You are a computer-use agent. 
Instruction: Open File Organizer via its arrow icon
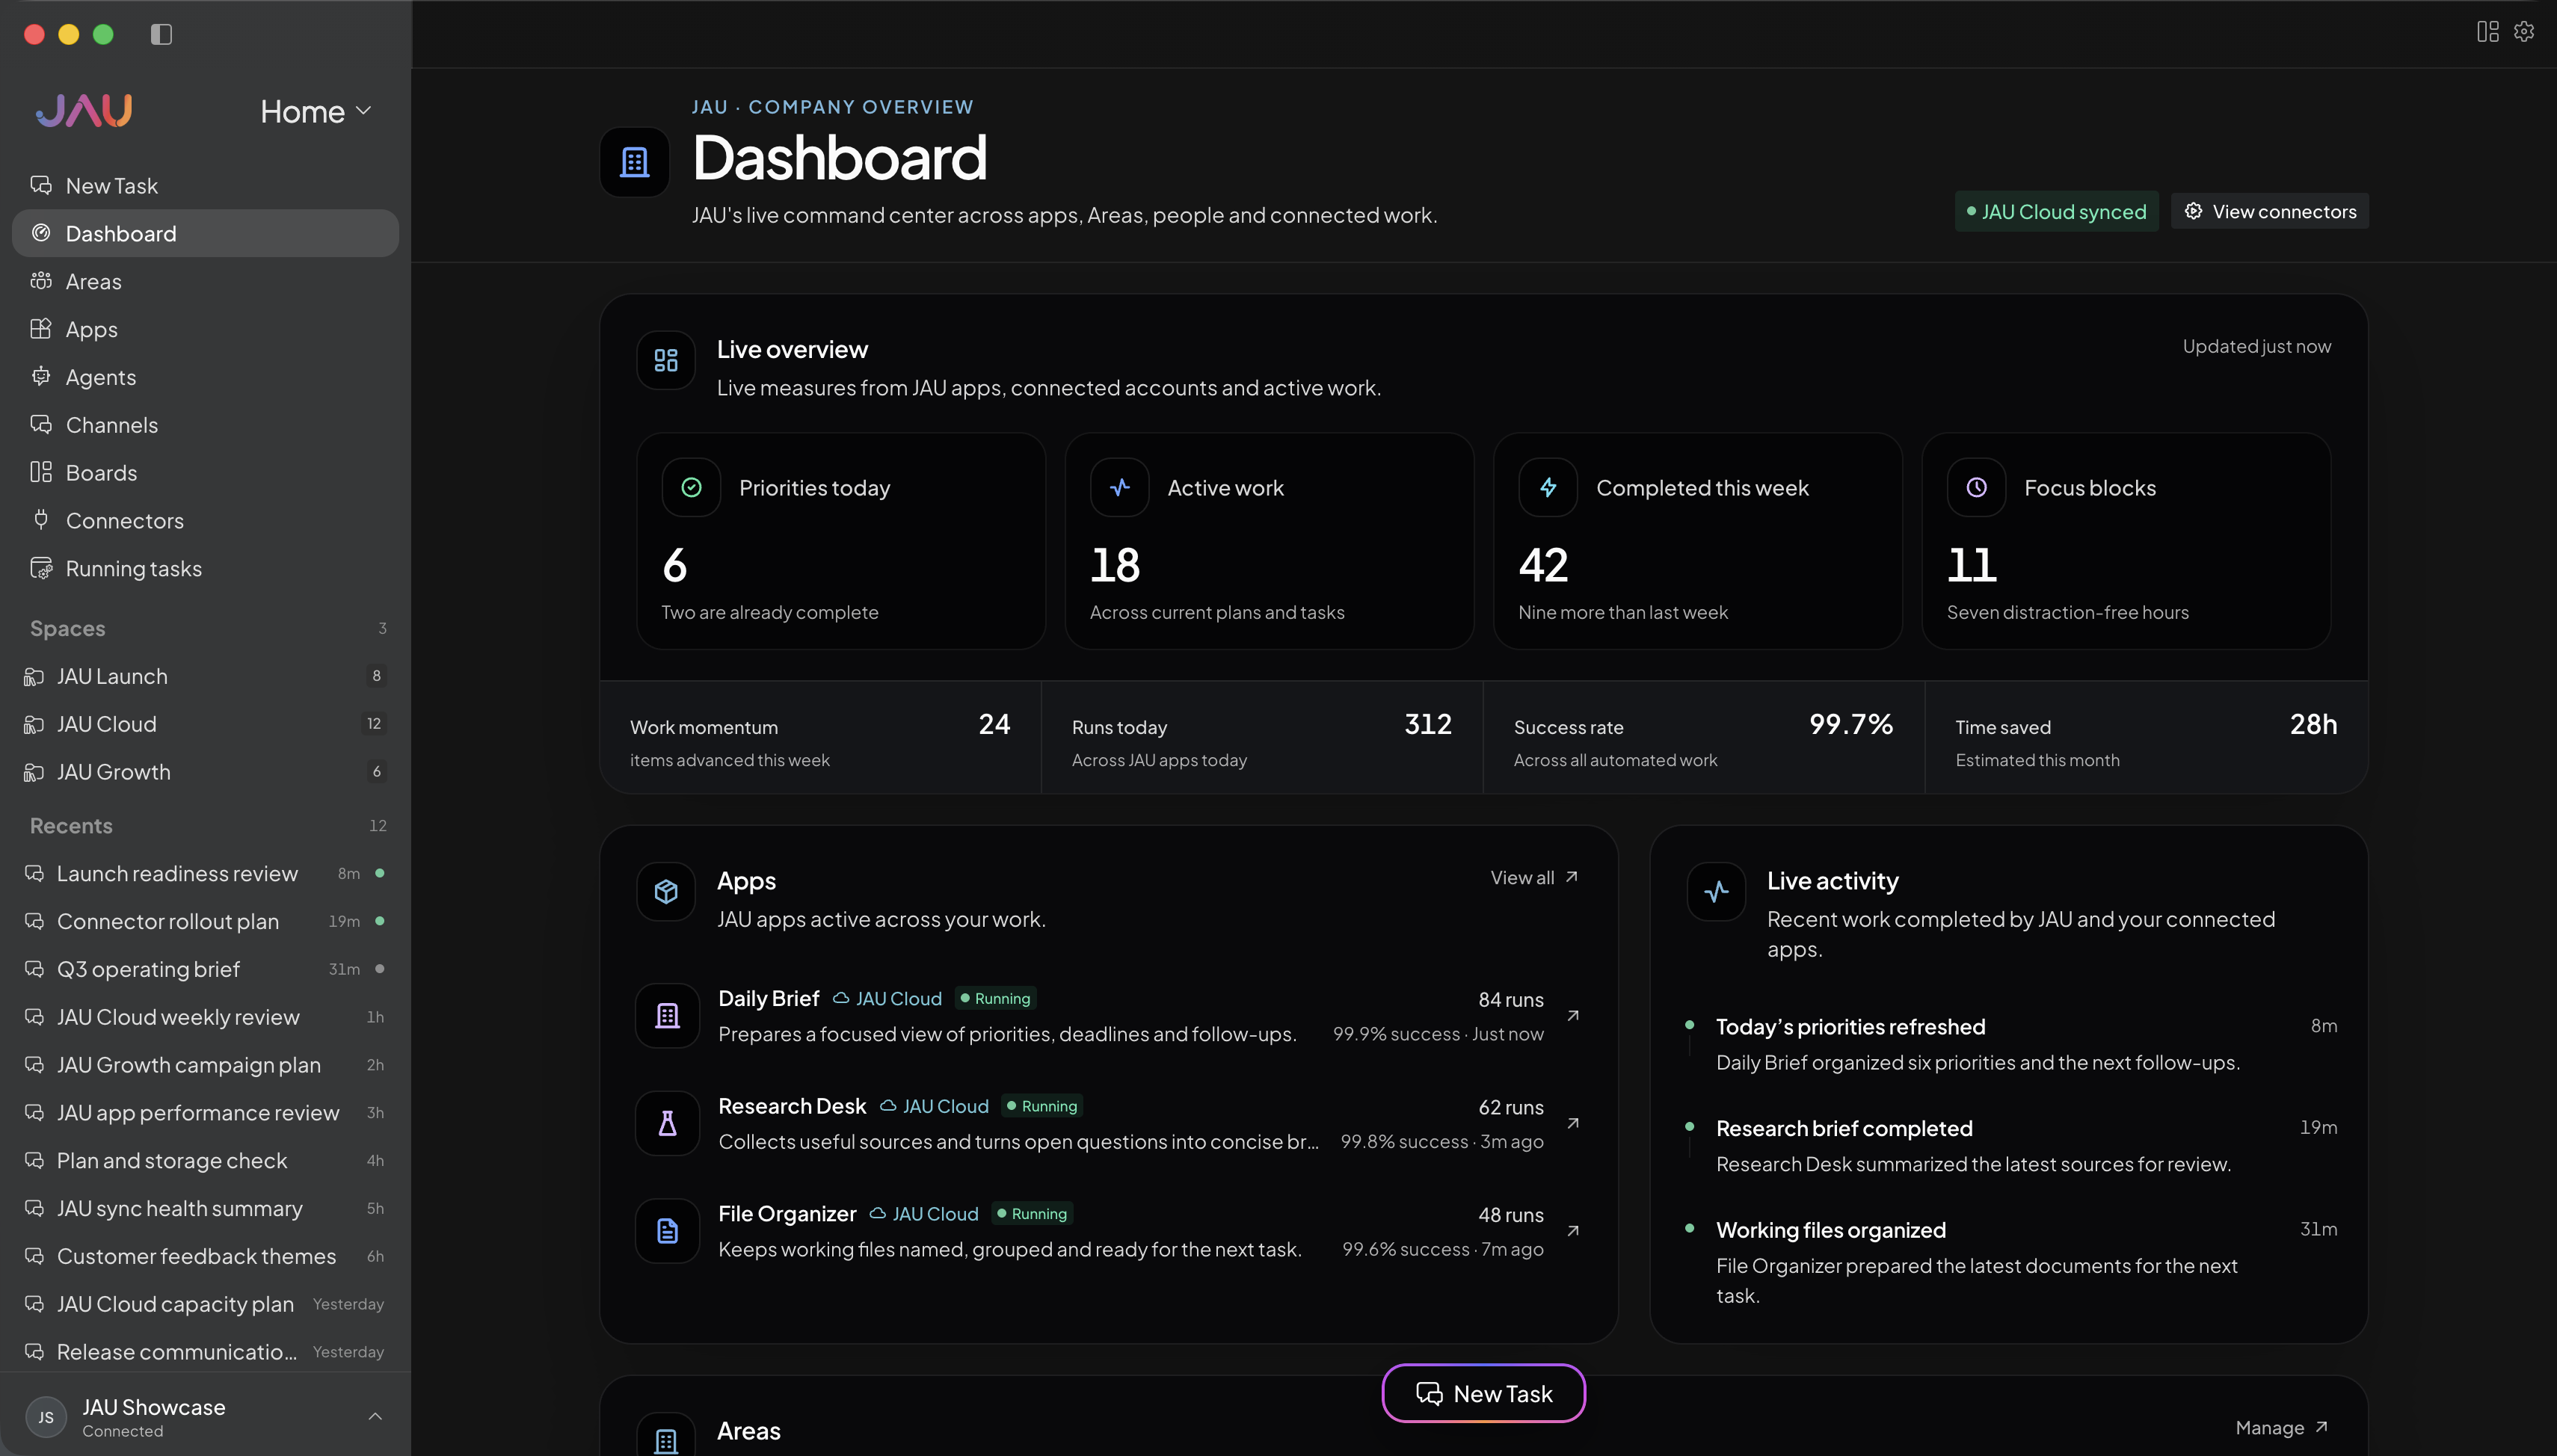tap(1573, 1231)
